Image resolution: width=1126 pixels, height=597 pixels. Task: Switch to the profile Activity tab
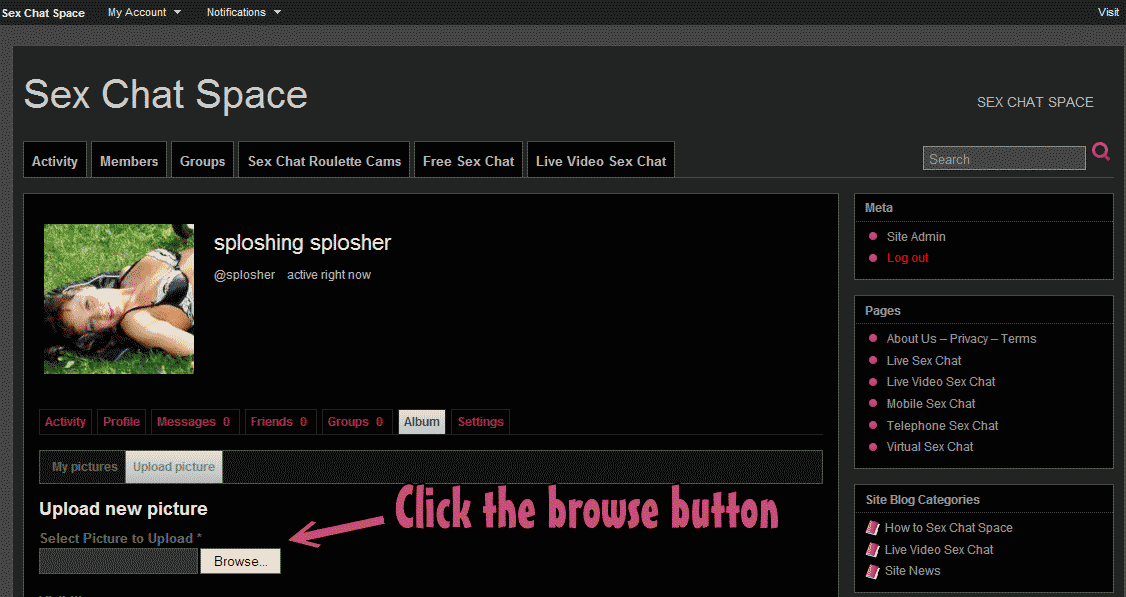tap(65, 422)
